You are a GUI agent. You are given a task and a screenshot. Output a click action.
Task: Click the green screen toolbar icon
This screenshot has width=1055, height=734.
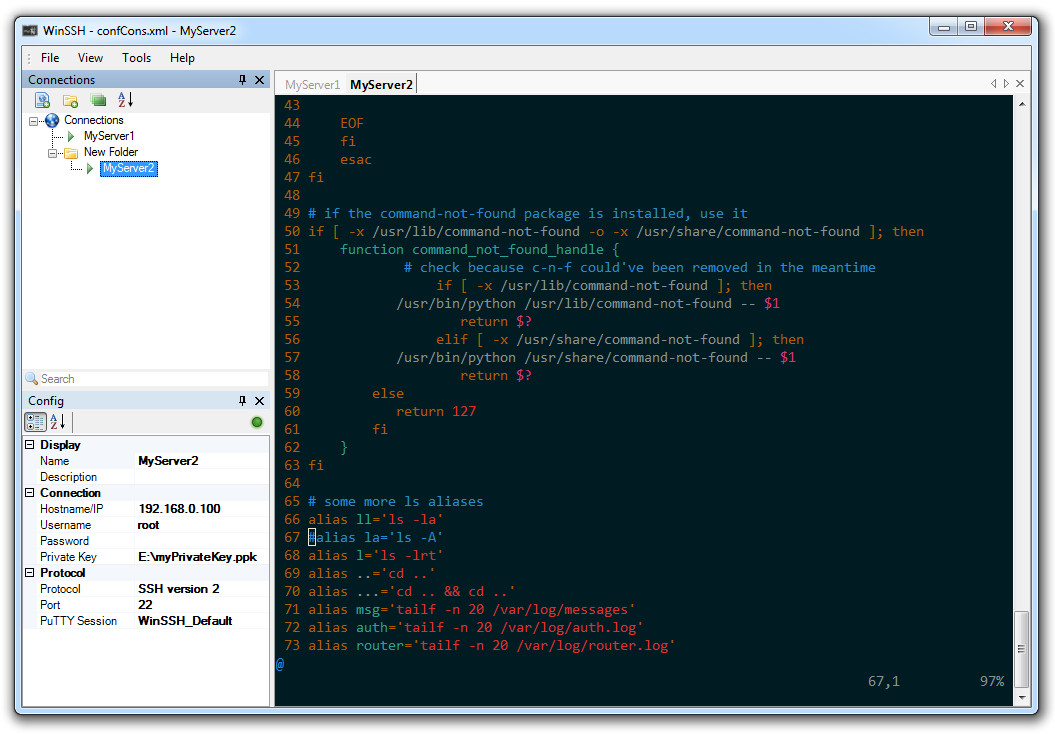point(98,100)
